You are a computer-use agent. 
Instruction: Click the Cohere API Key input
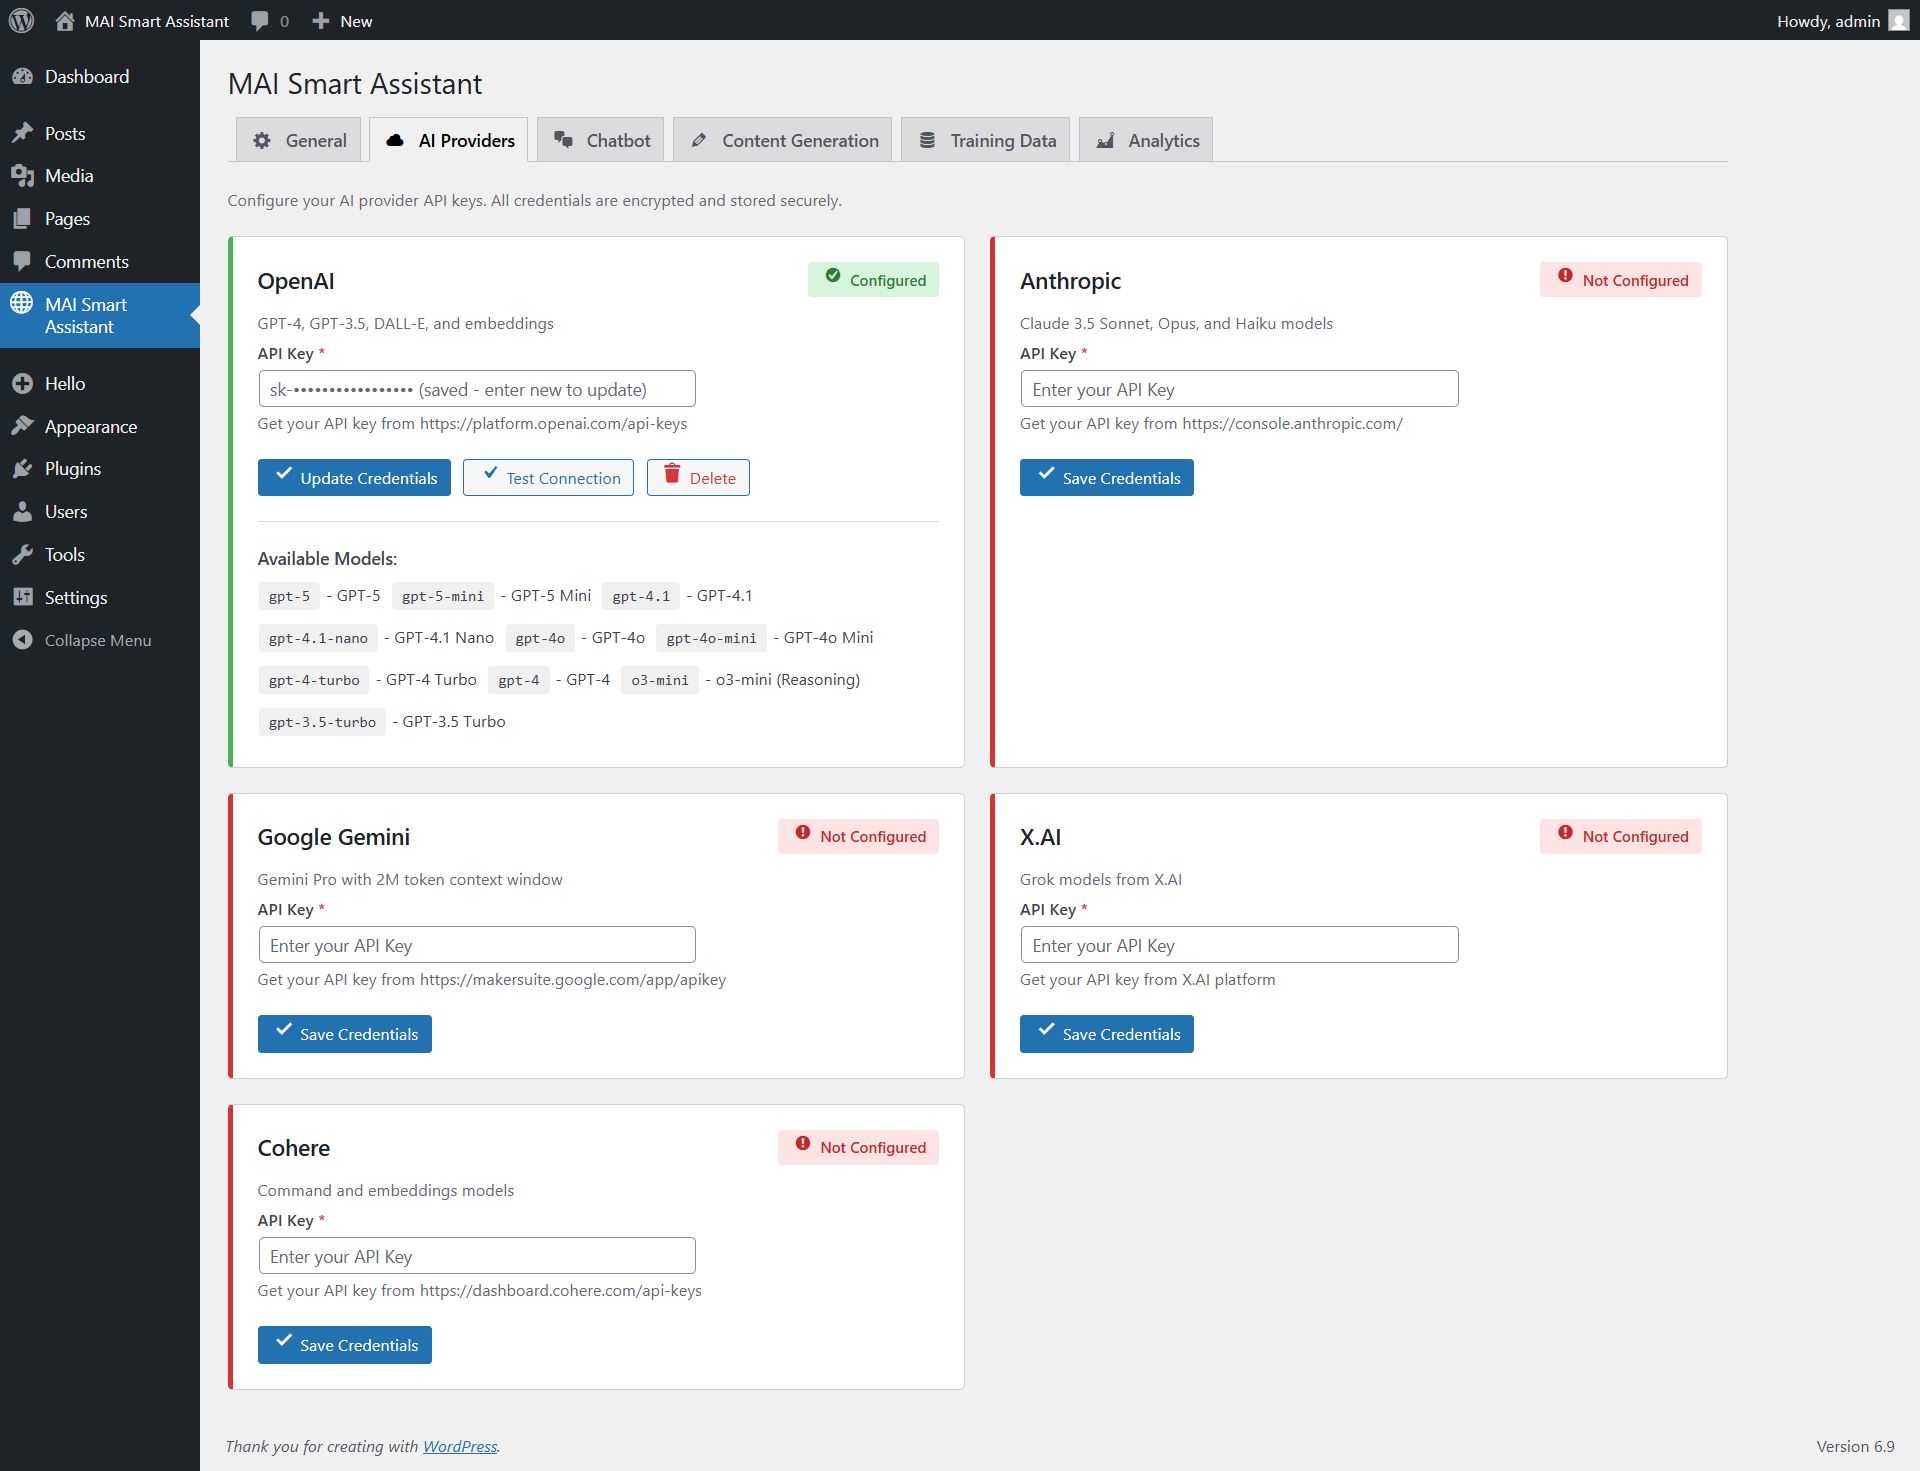click(476, 1256)
